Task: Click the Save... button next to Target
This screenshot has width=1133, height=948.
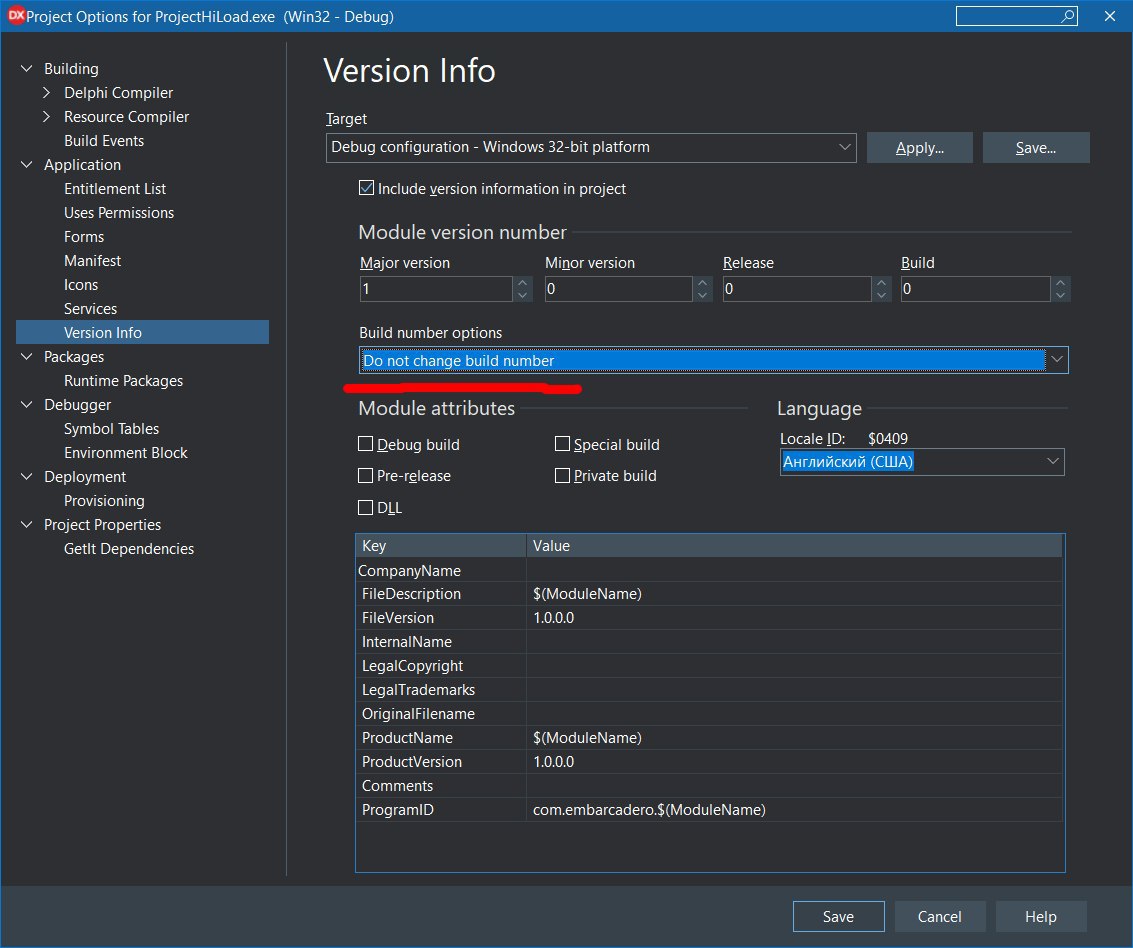Action: tap(1035, 147)
